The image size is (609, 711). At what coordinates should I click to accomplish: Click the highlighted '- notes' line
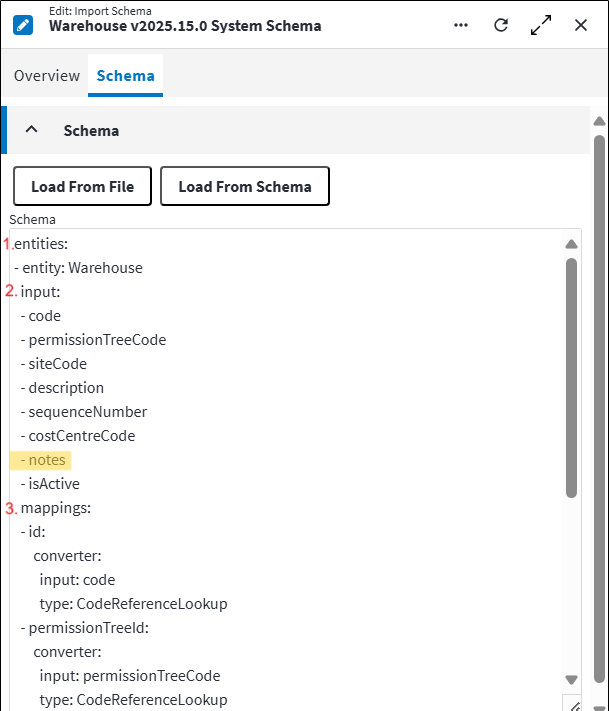tap(40, 460)
